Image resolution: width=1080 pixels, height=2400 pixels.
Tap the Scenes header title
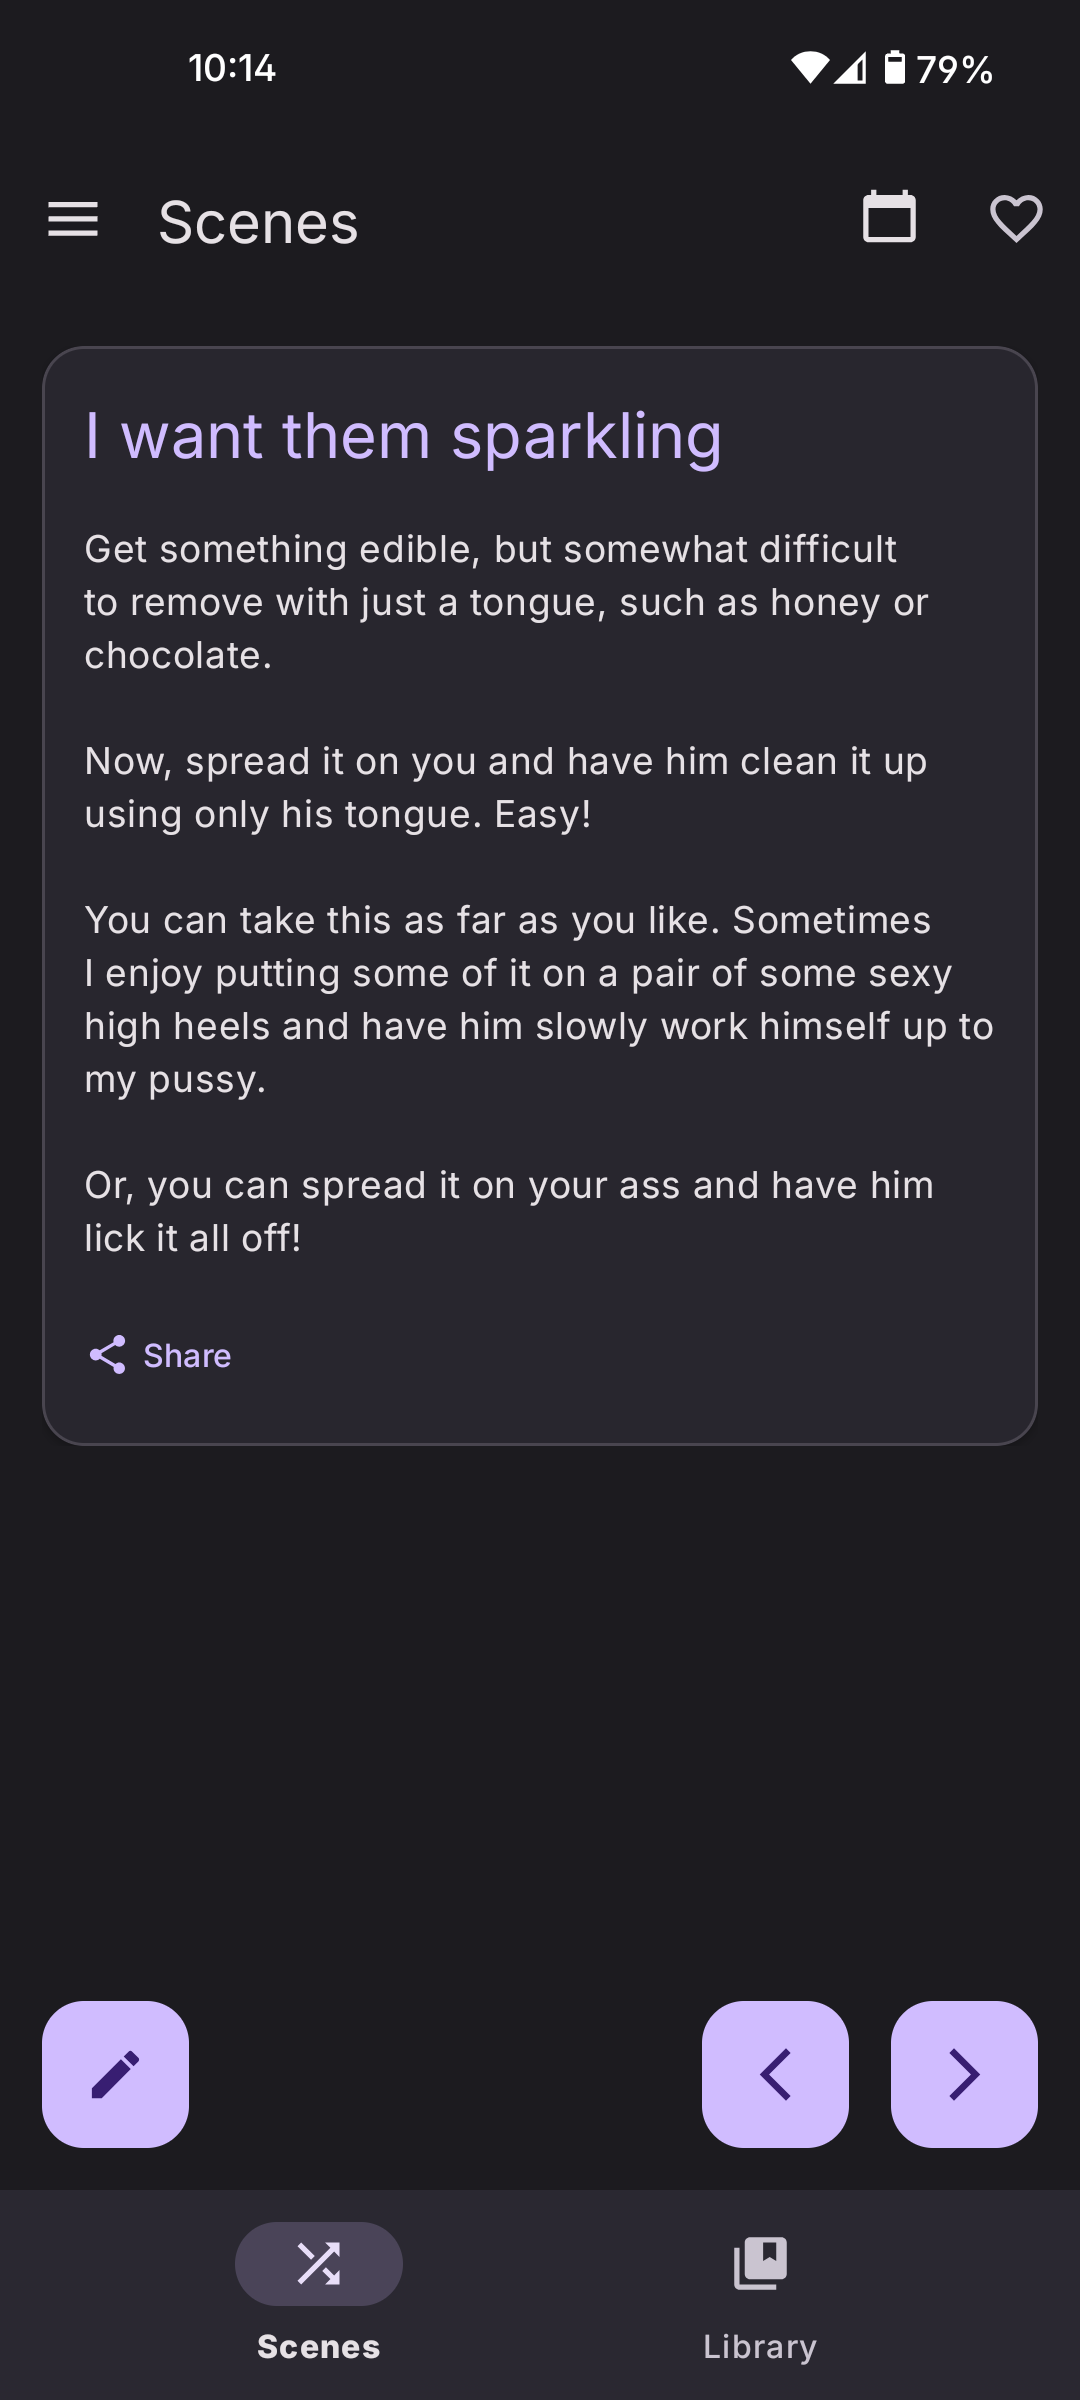[258, 222]
